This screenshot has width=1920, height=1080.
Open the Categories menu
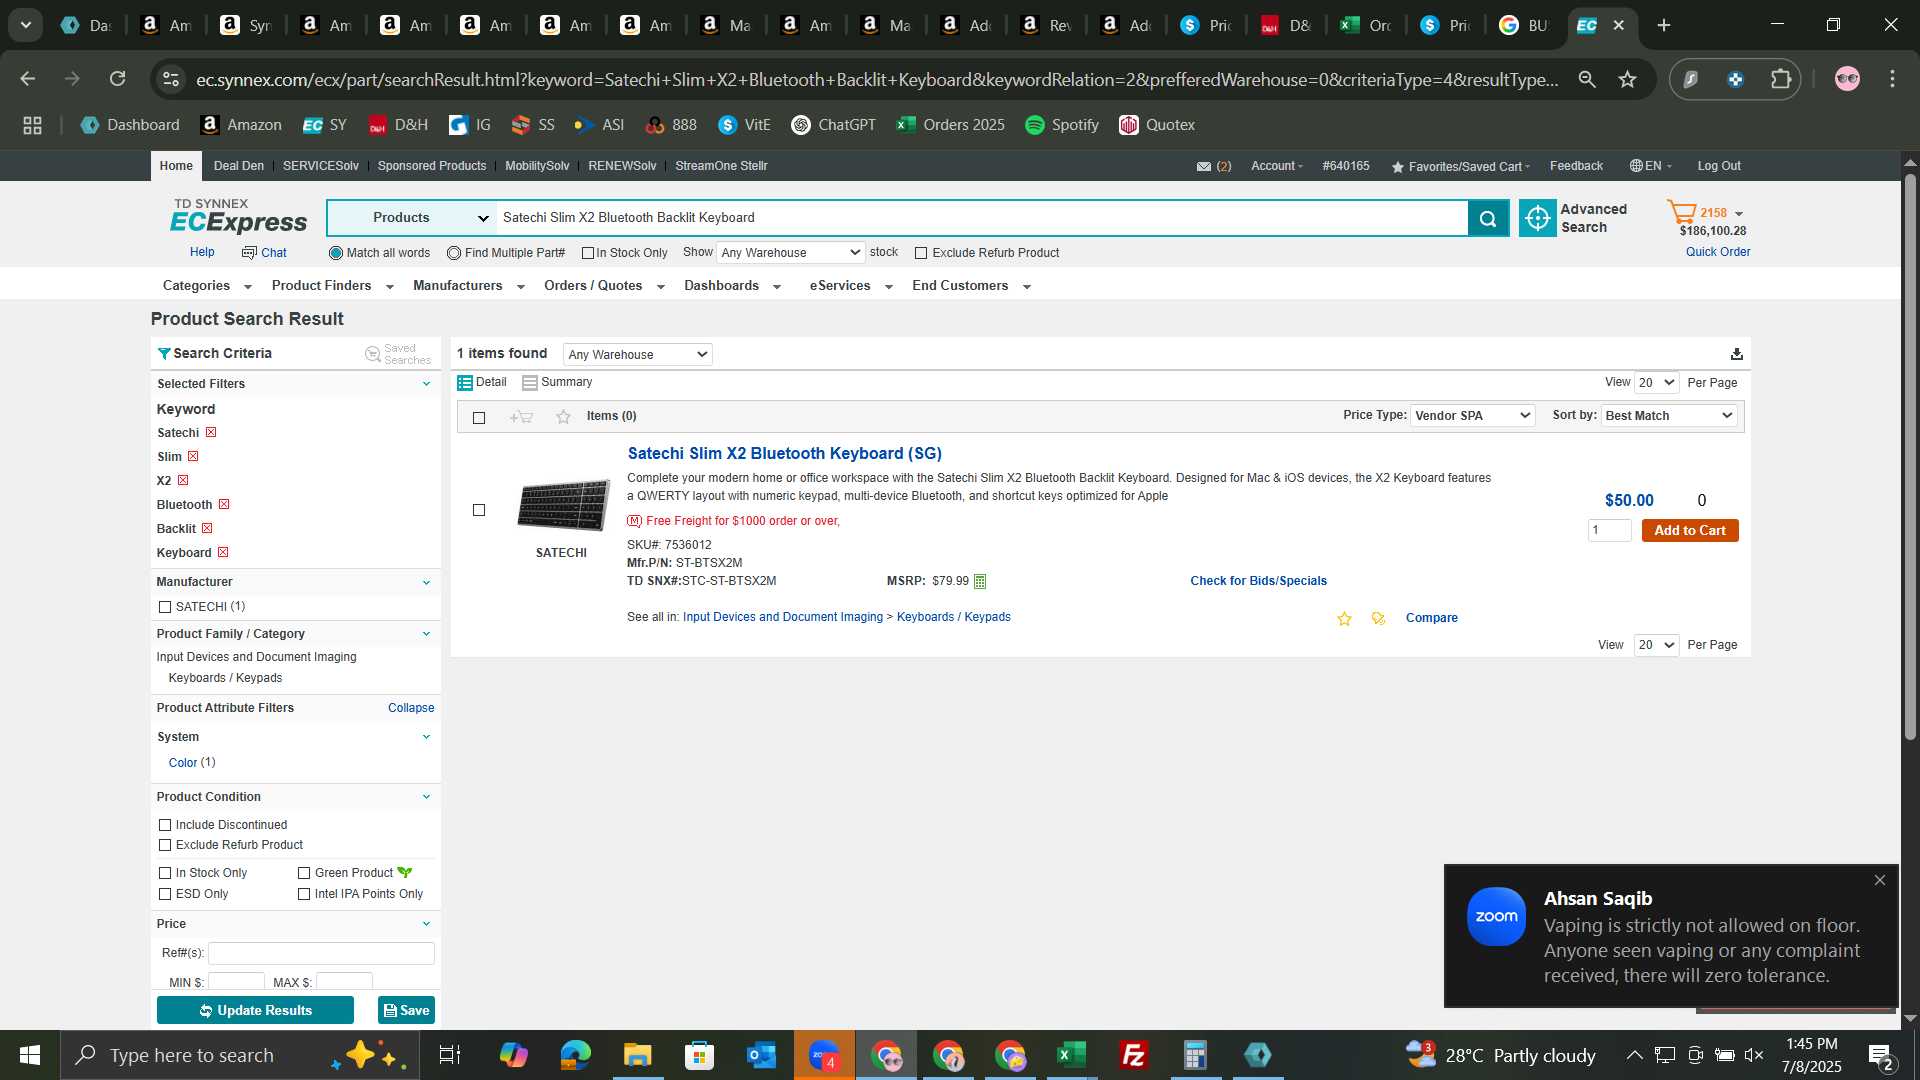(x=207, y=286)
